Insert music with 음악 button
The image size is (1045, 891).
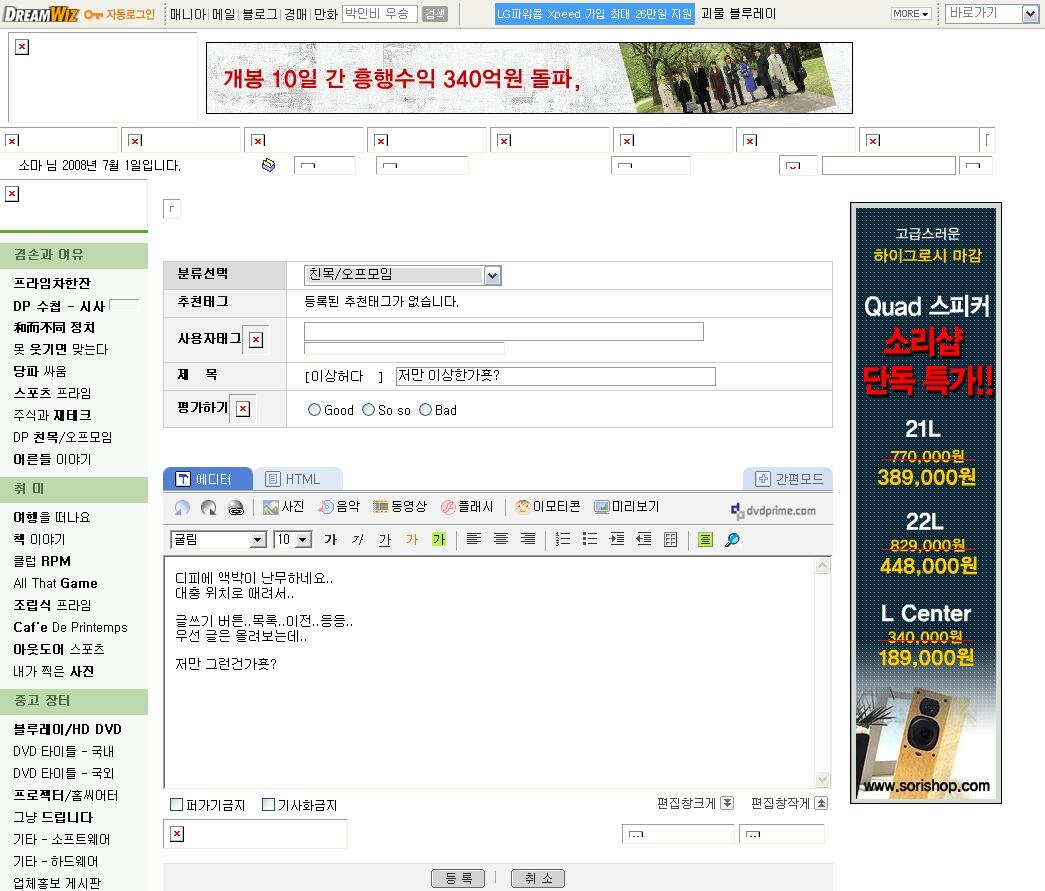339,508
